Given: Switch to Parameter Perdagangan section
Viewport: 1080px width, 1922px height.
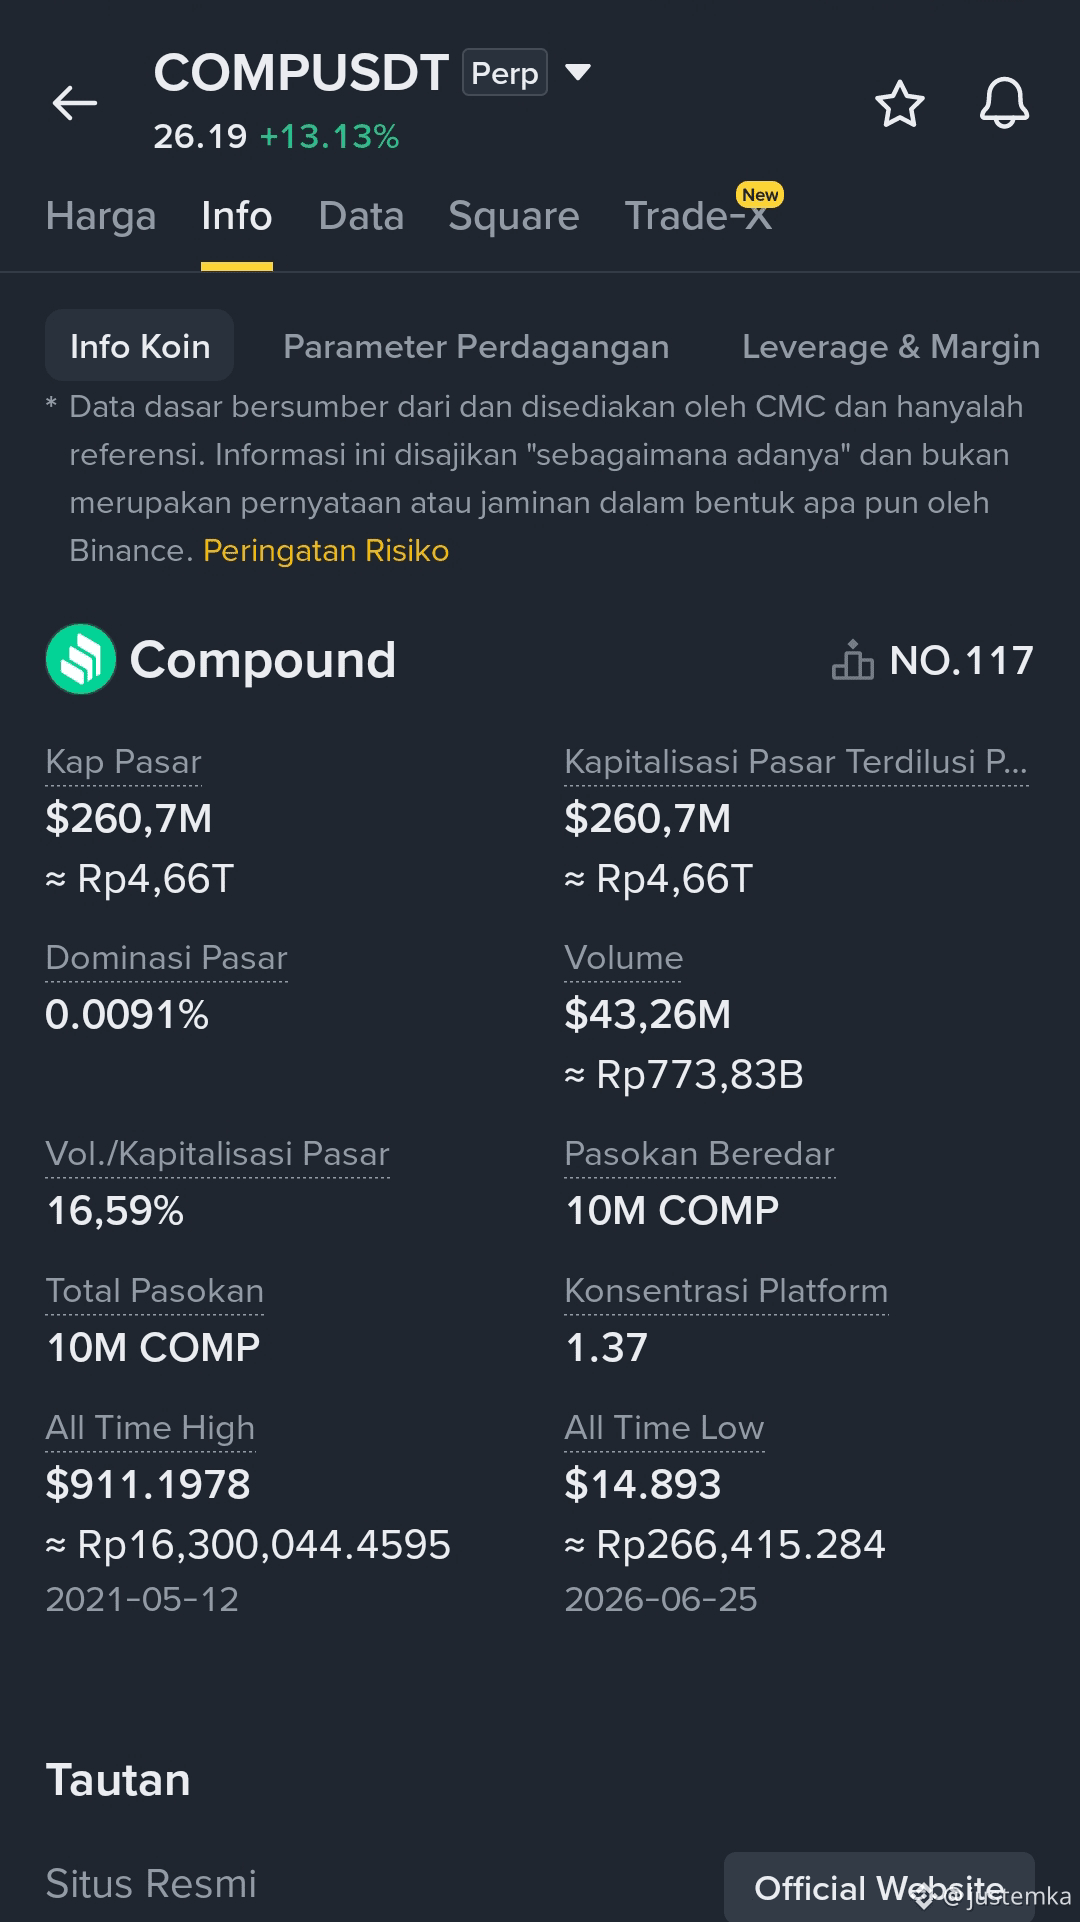Looking at the screenshot, I should 476,346.
